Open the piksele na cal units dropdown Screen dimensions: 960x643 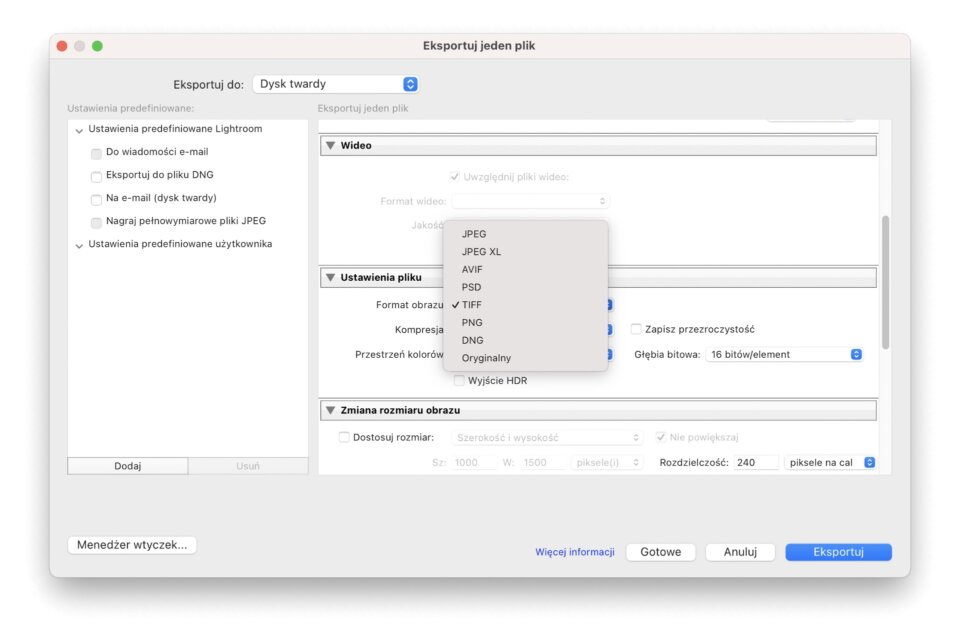click(x=830, y=463)
